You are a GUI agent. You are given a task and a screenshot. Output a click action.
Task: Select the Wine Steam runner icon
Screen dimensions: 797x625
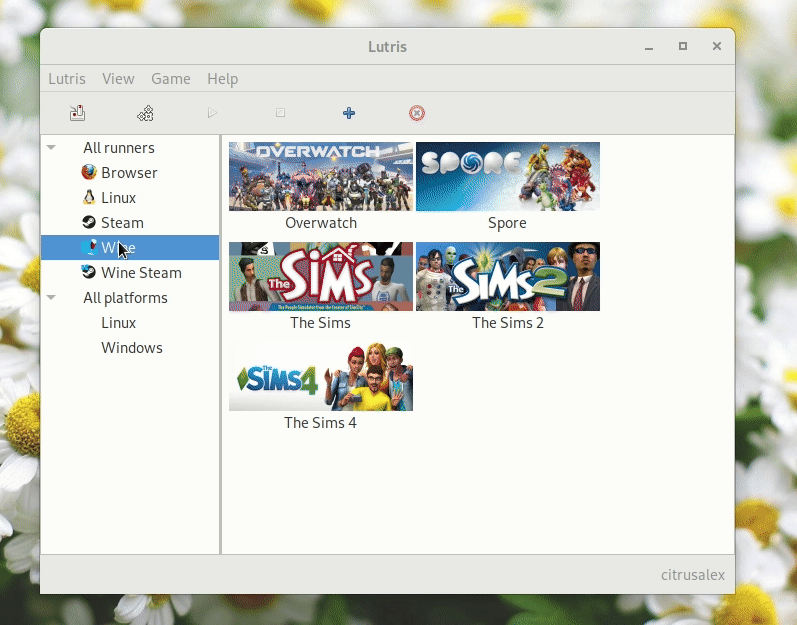[x=89, y=272]
